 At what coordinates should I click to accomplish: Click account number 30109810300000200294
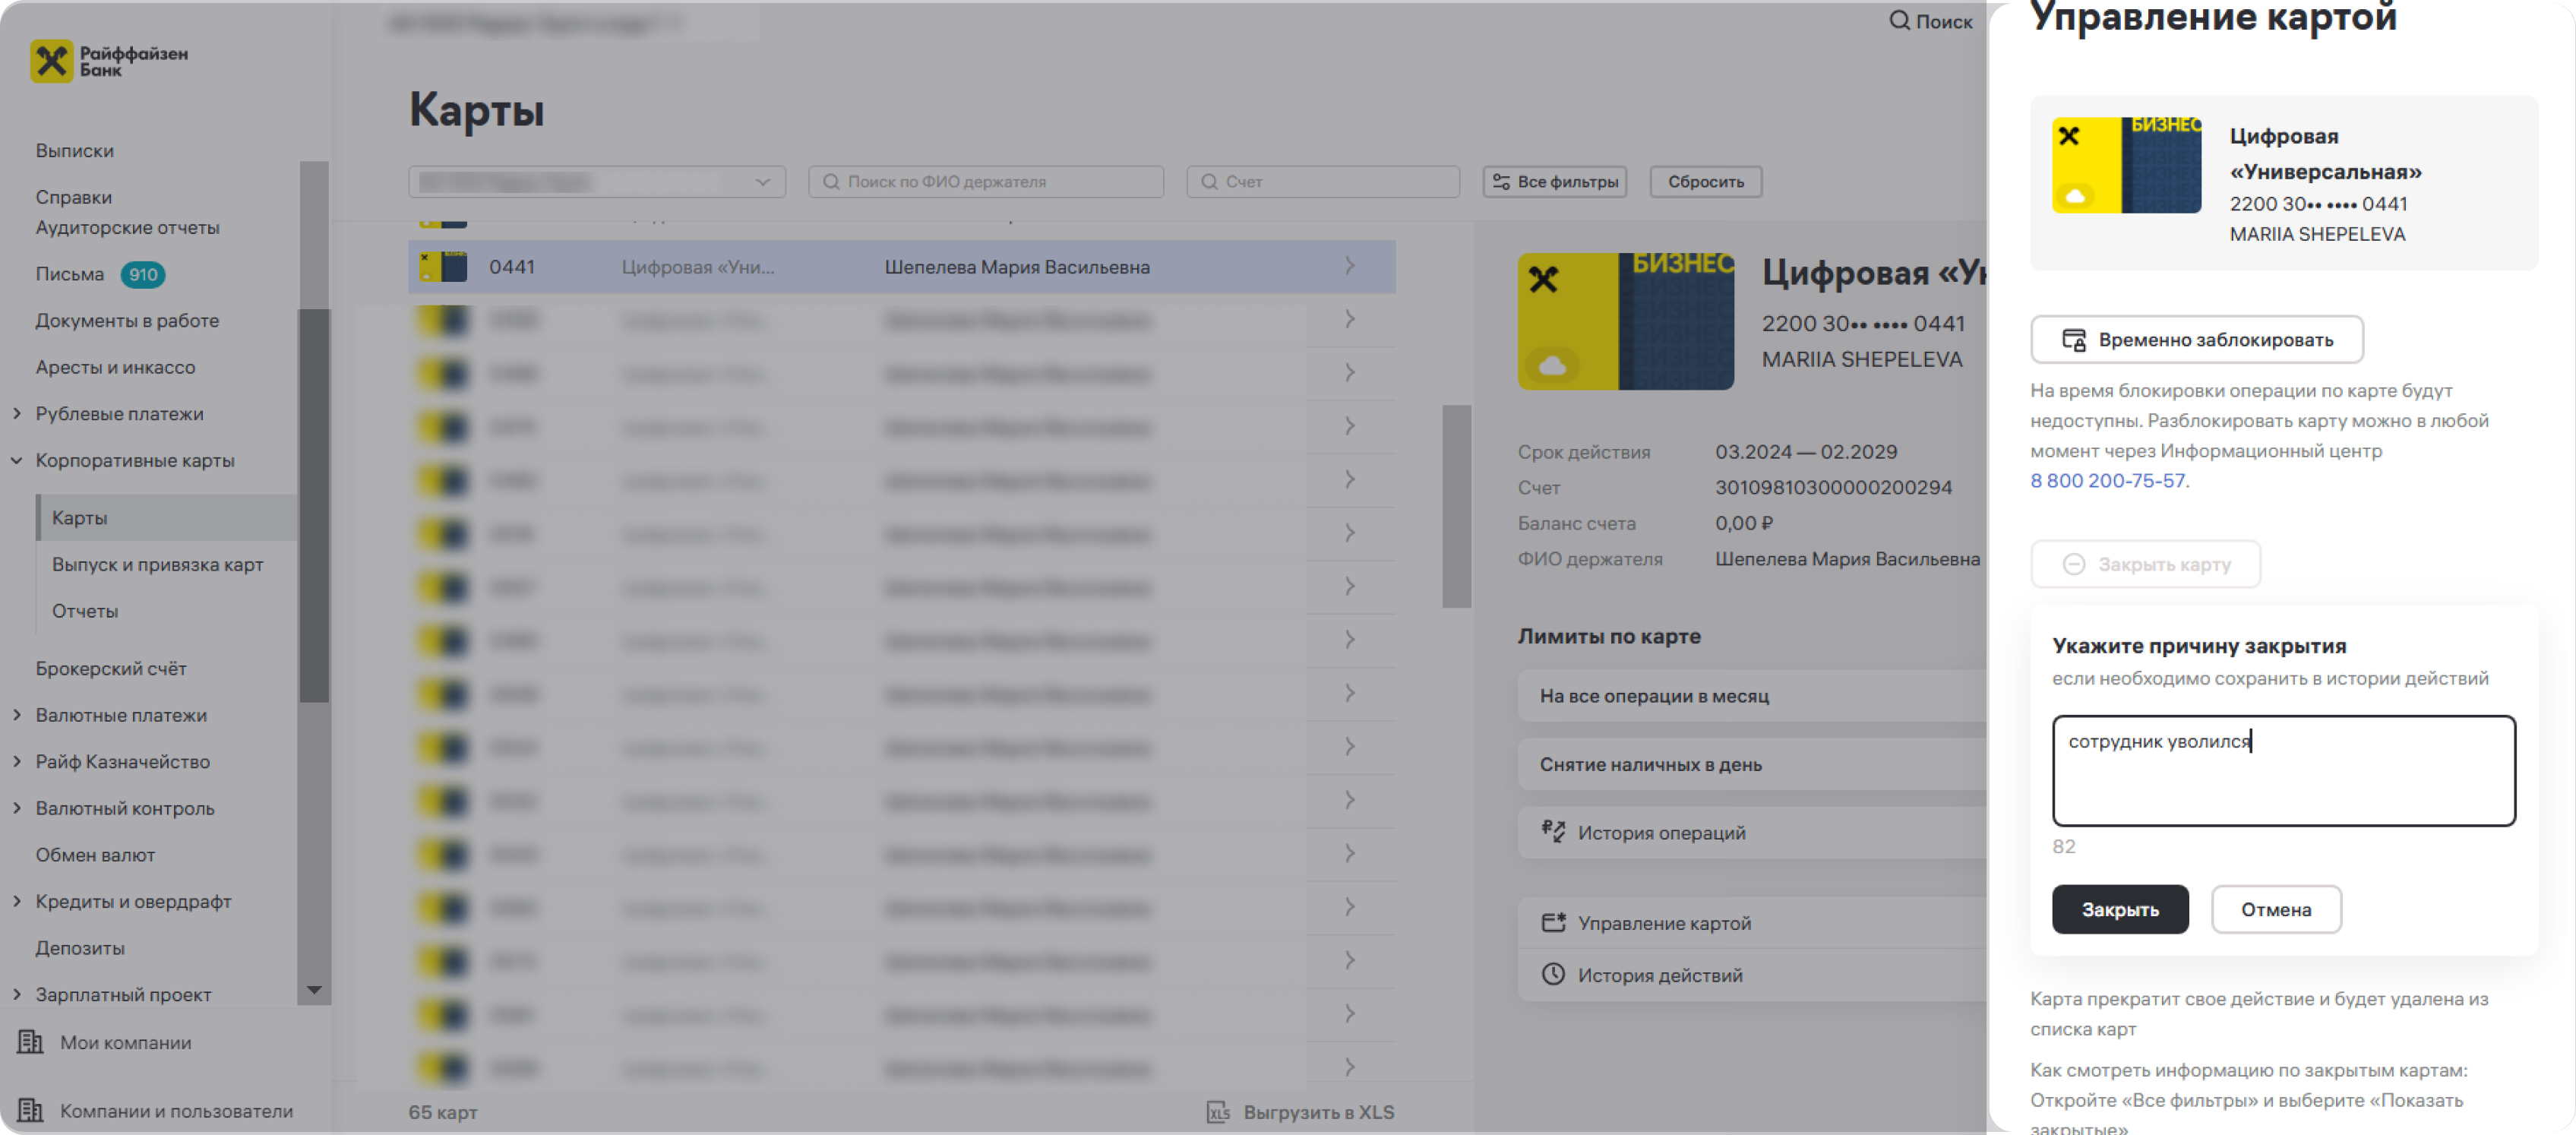coord(1833,488)
